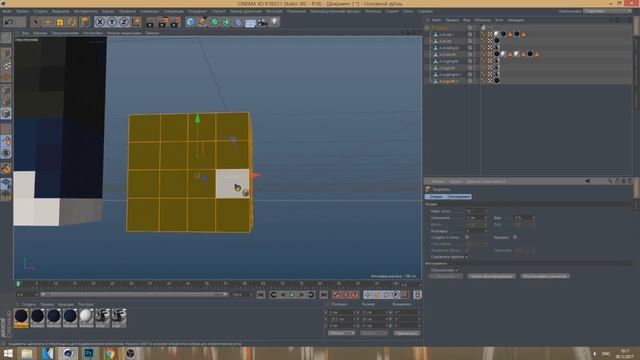This screenshot has width=640, height=360.
Task: Open the first menu in the Object Manager
Action: [x=436, y=20]
